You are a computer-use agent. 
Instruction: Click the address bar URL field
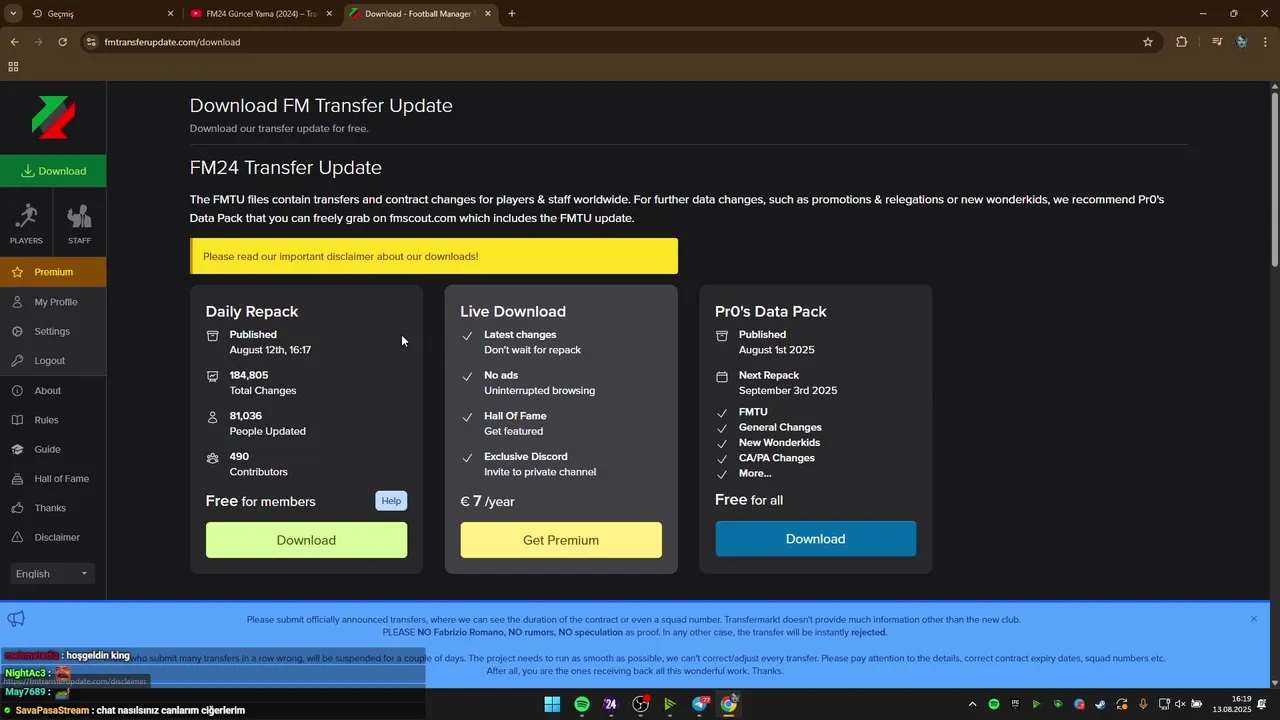click(620, 42)
